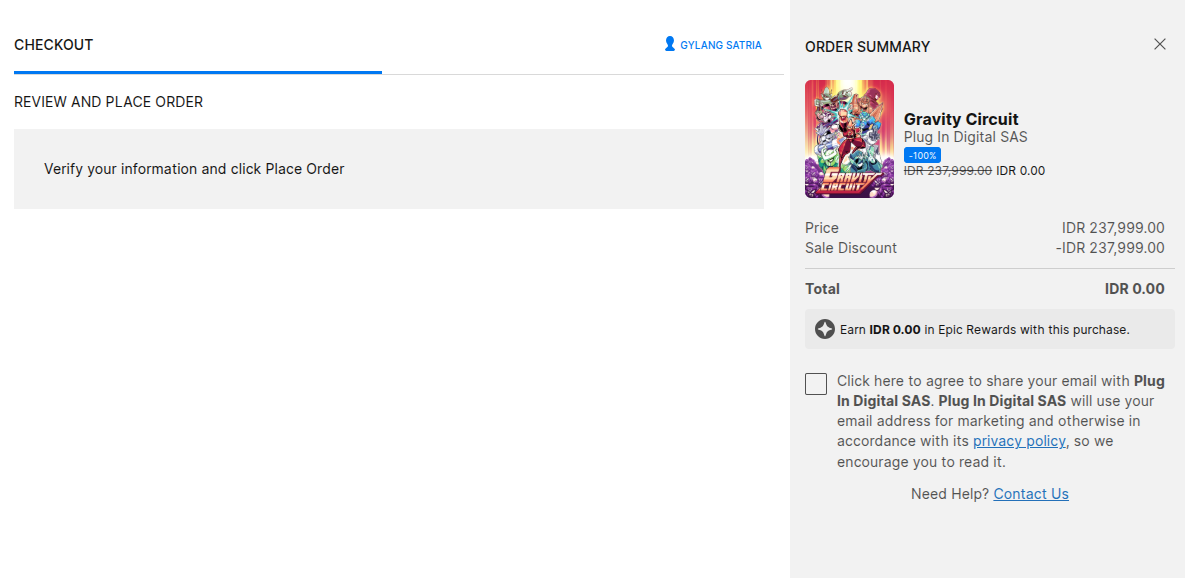Screen dimensions: 1185x578
Task: Close the Order Summary panel
Action: pyautogui.click(x=1160, y=44)
